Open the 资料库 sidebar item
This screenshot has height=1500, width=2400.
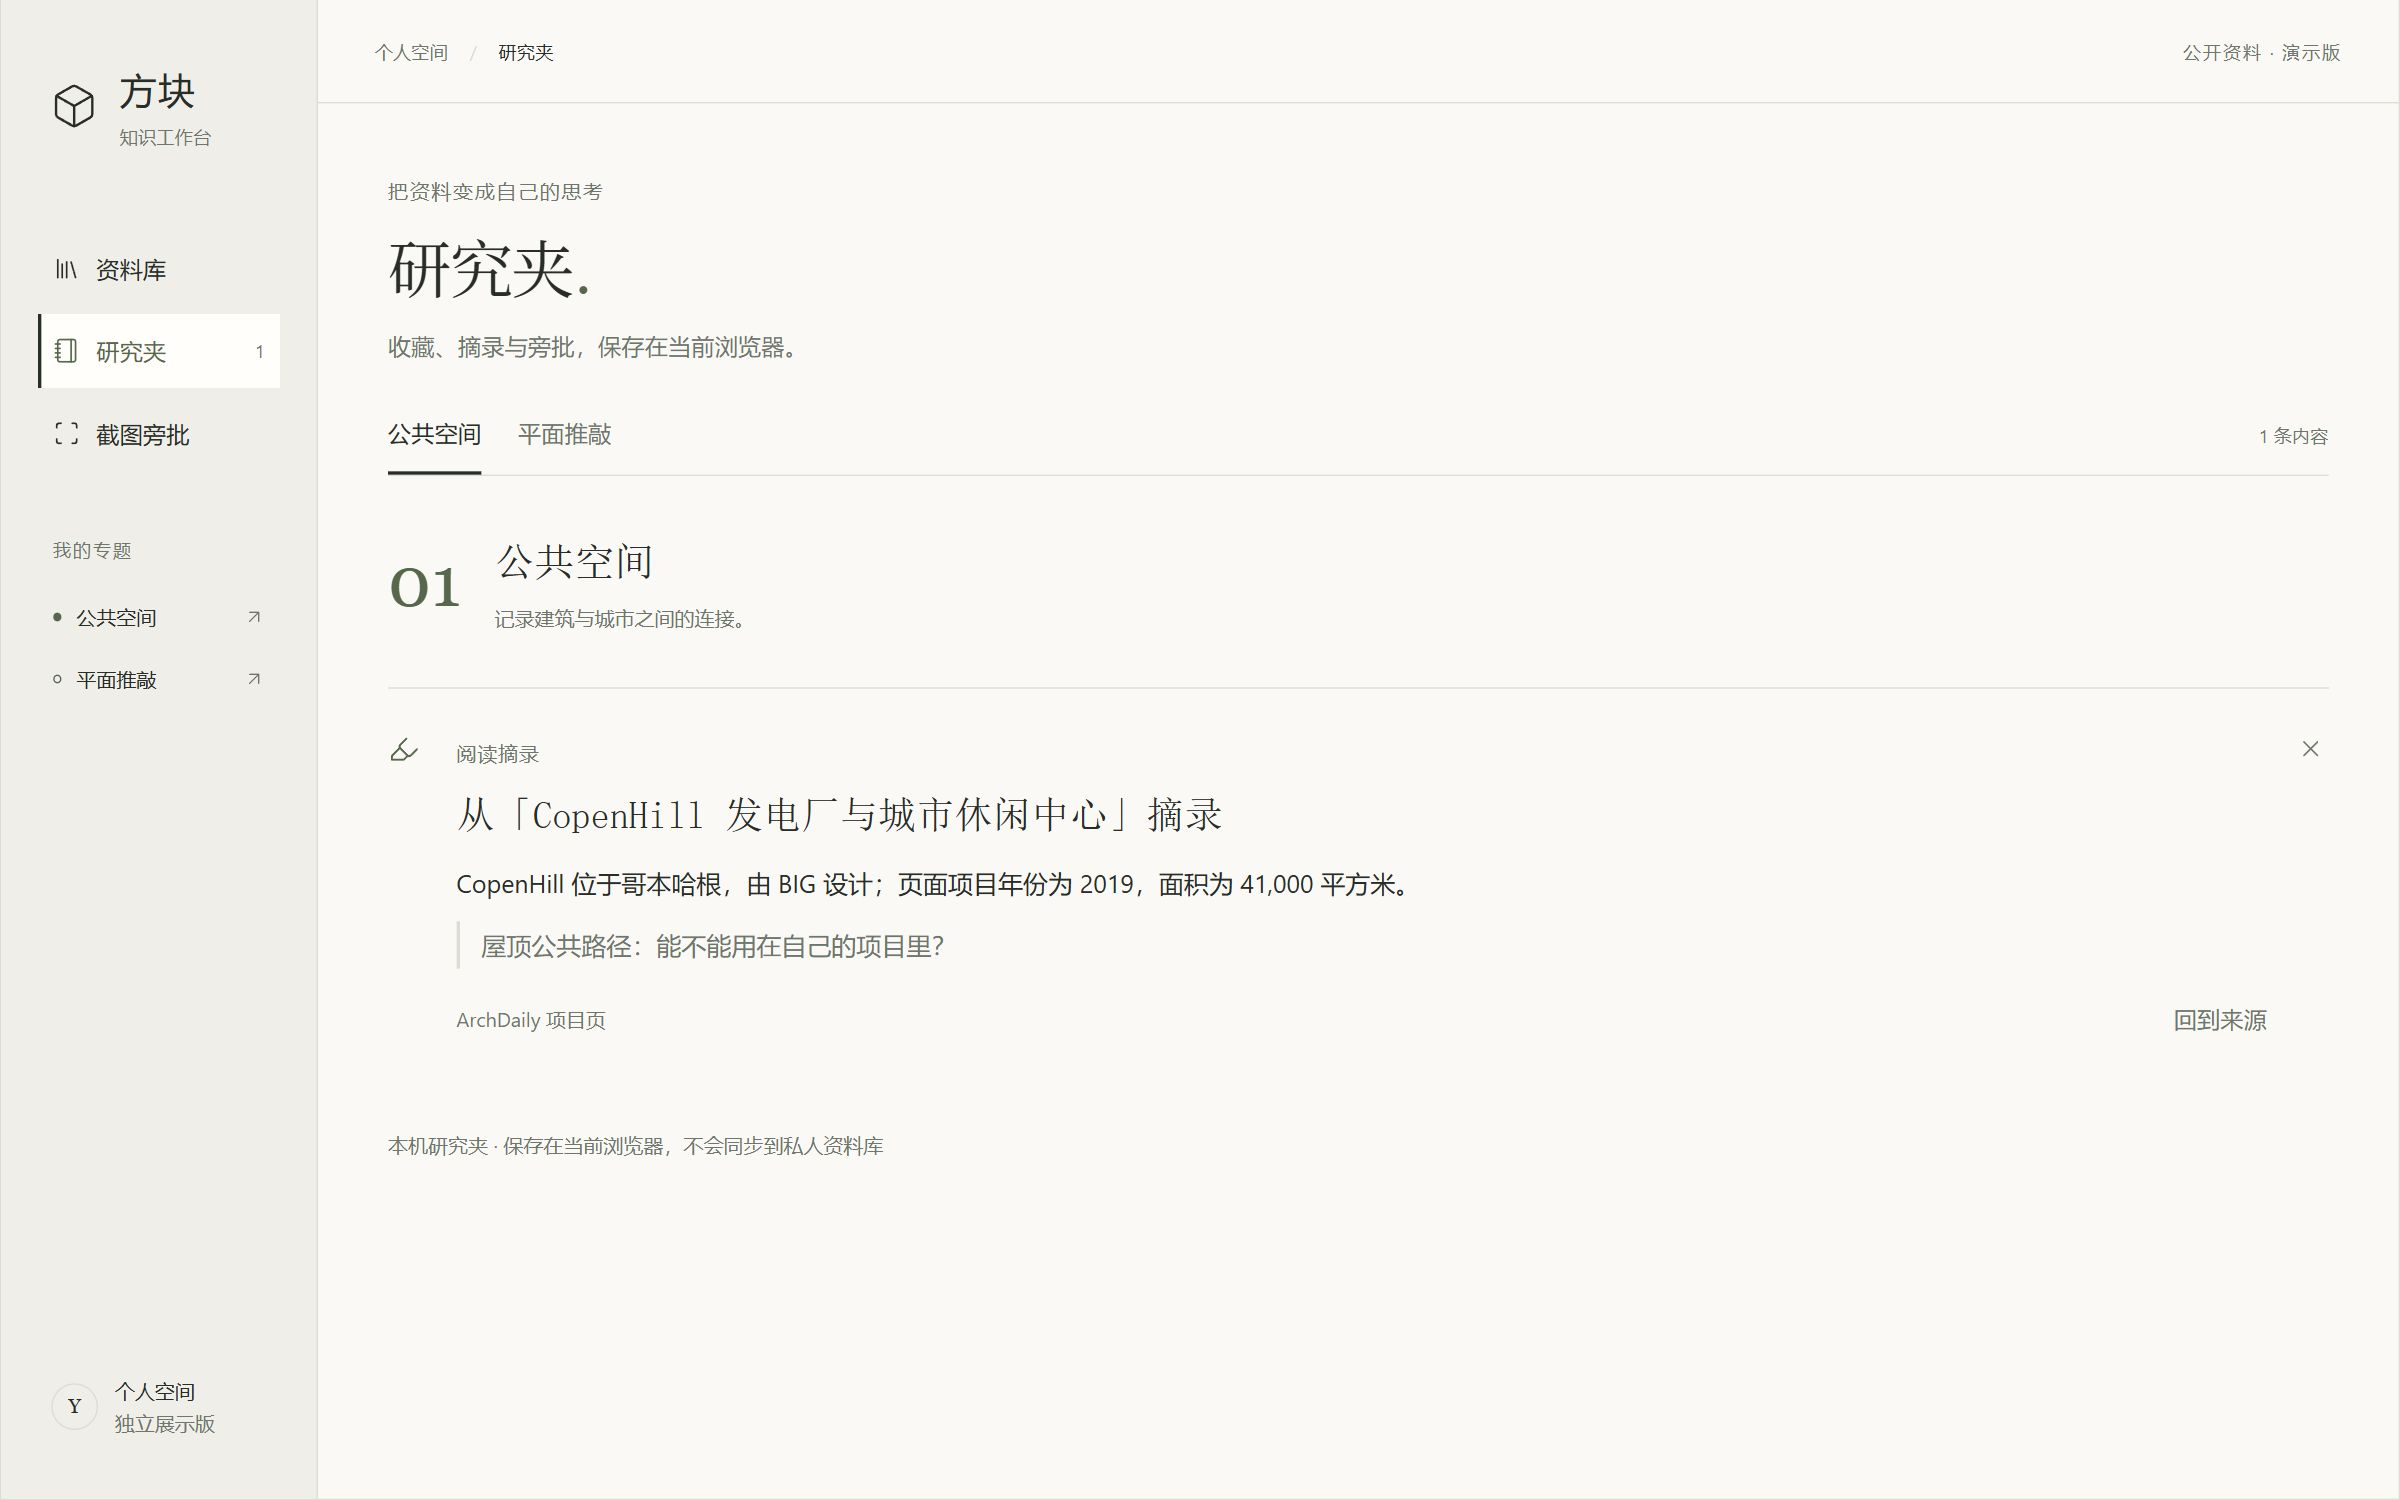coord(159,269)
